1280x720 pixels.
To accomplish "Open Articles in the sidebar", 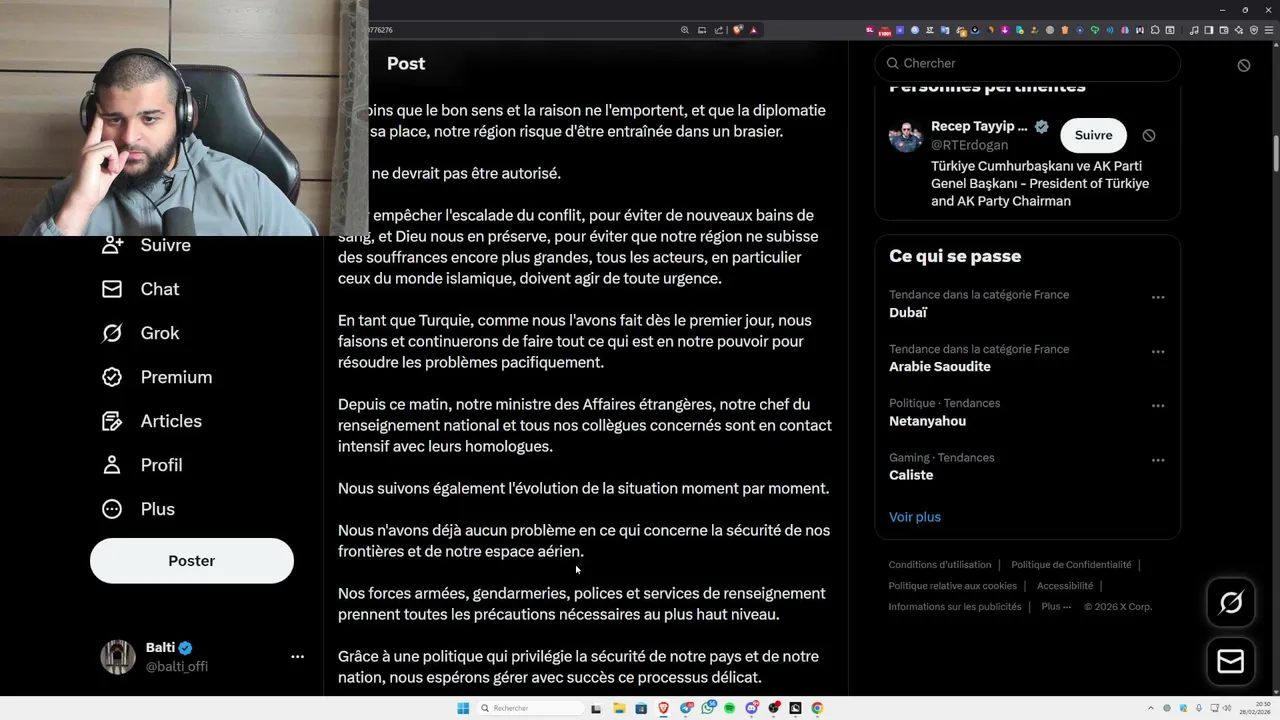I will point(152,421).
